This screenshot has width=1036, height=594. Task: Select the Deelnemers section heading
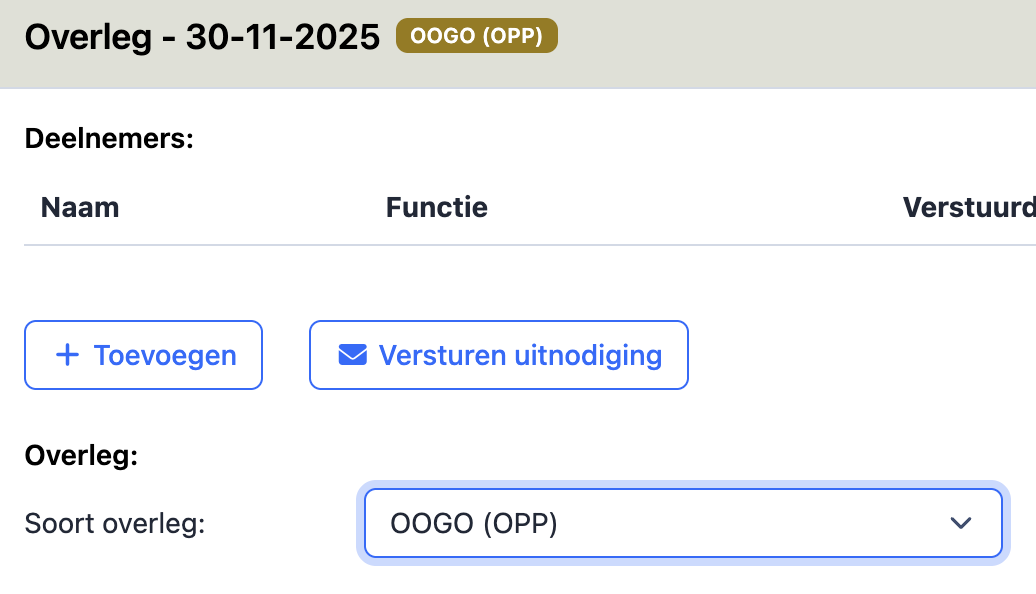(x=109, y=138)
